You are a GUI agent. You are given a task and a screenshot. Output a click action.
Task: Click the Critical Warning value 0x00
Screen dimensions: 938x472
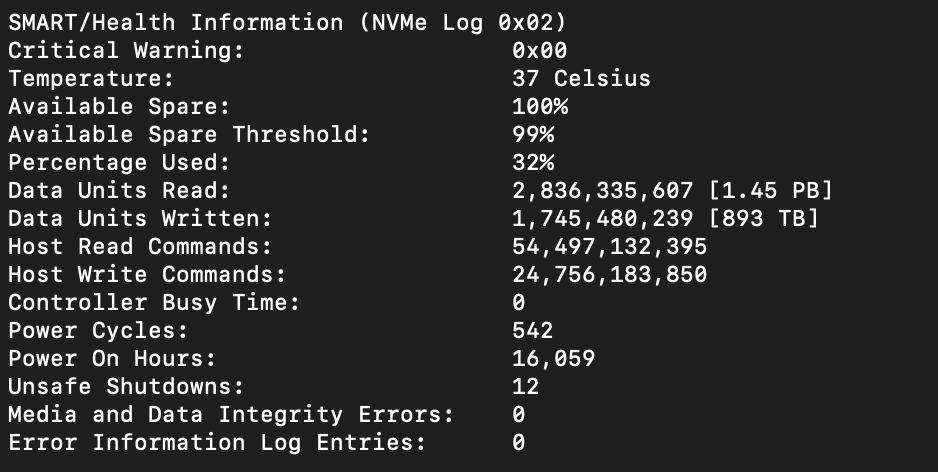coord(540,50)
